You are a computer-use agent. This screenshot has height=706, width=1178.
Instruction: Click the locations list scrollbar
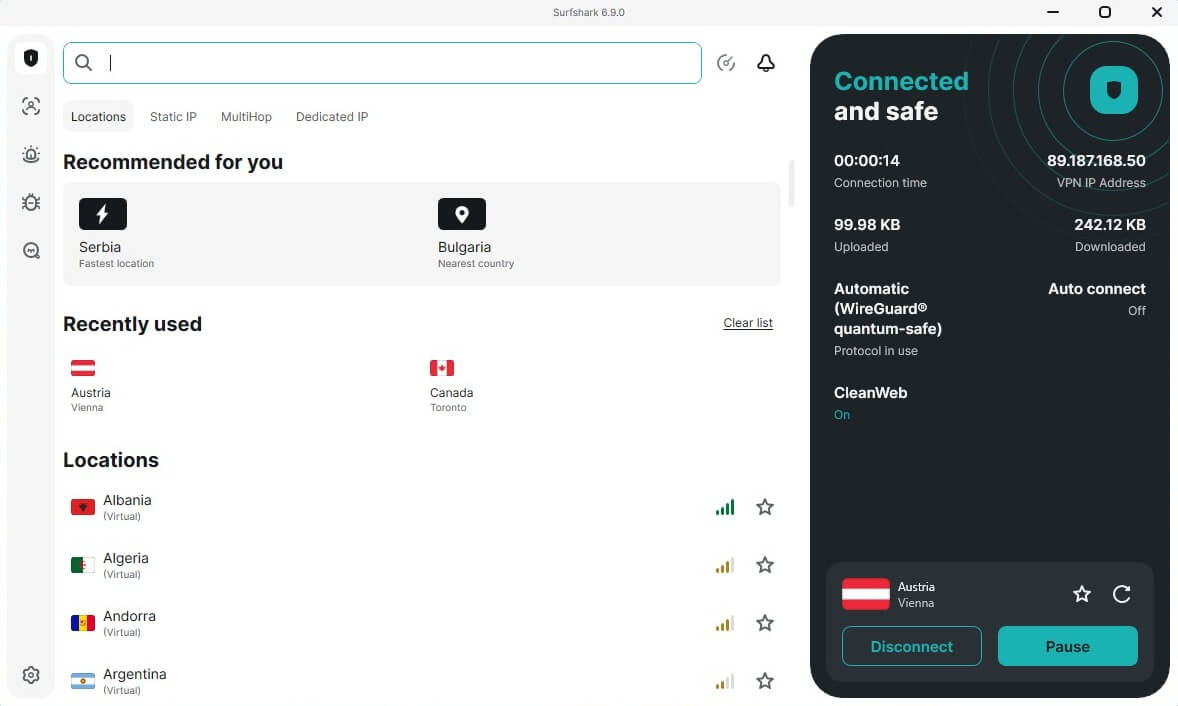[791, 183]
